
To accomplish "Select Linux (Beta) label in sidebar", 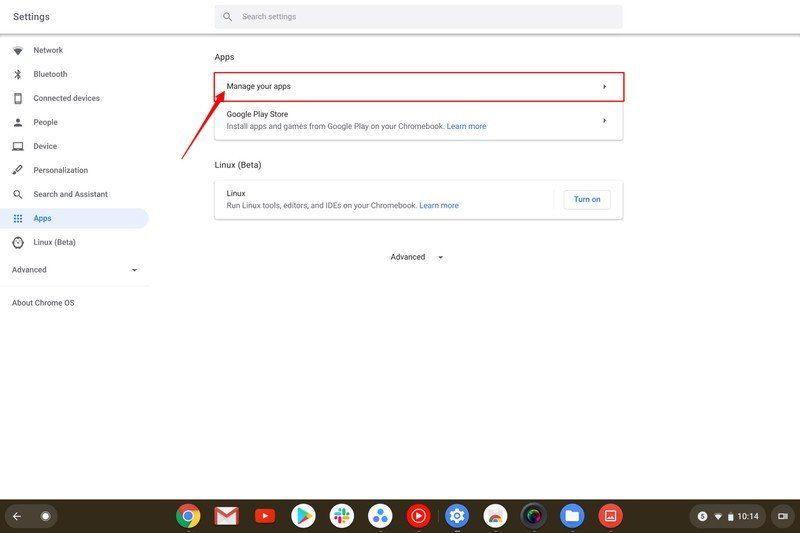I will point(54,242).
